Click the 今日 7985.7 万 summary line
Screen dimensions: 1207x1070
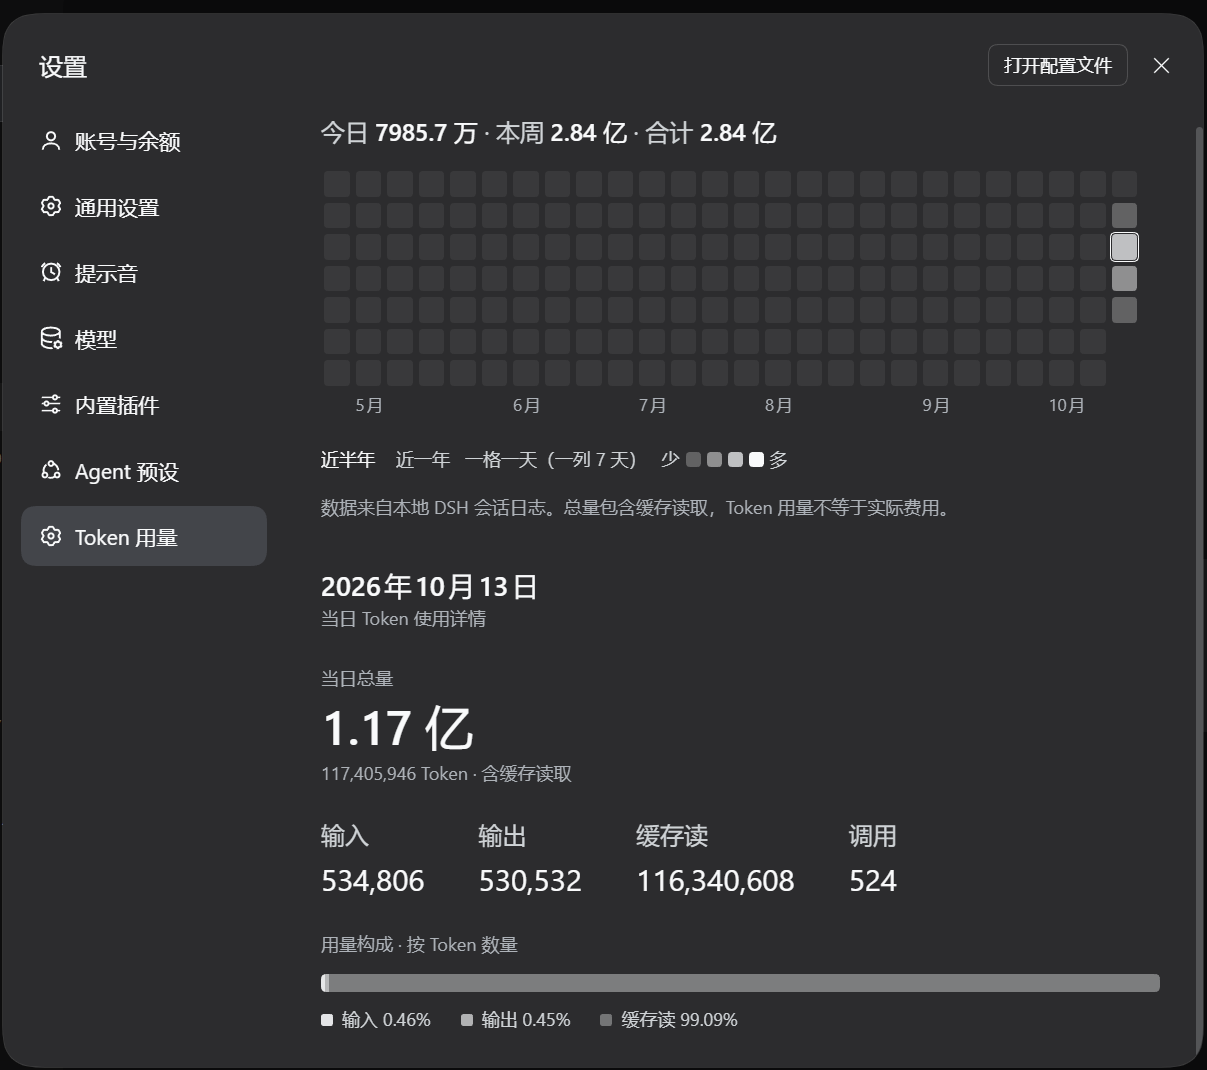point(548,133)
